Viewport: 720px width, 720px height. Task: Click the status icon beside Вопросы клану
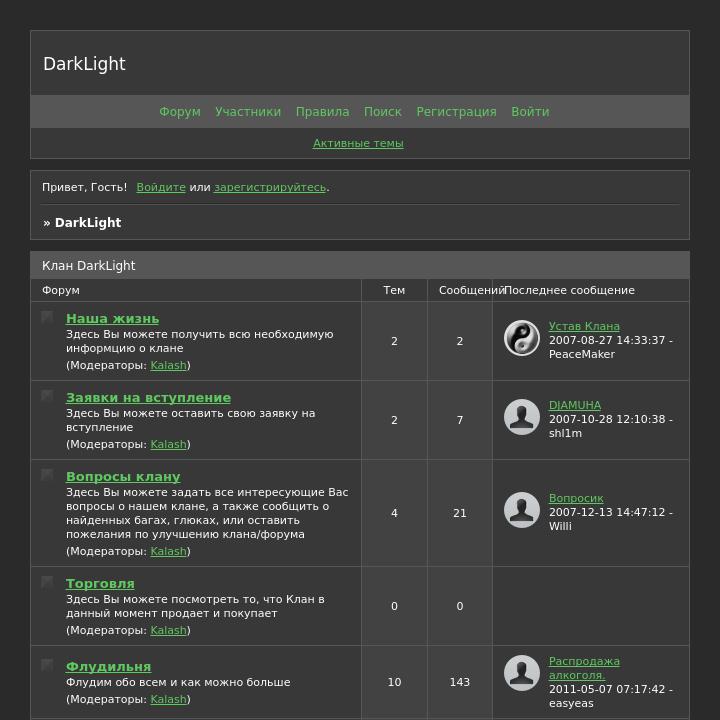[47, 475]
